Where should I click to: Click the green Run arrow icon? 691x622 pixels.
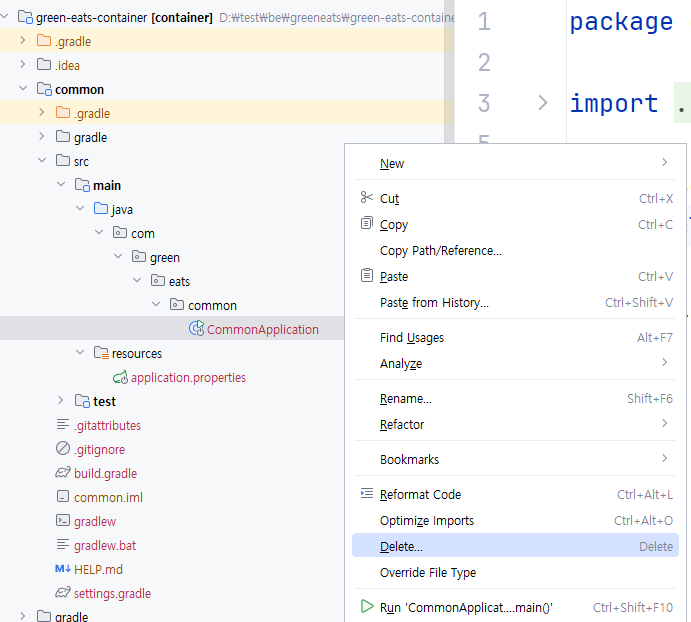tap(366, 607)
